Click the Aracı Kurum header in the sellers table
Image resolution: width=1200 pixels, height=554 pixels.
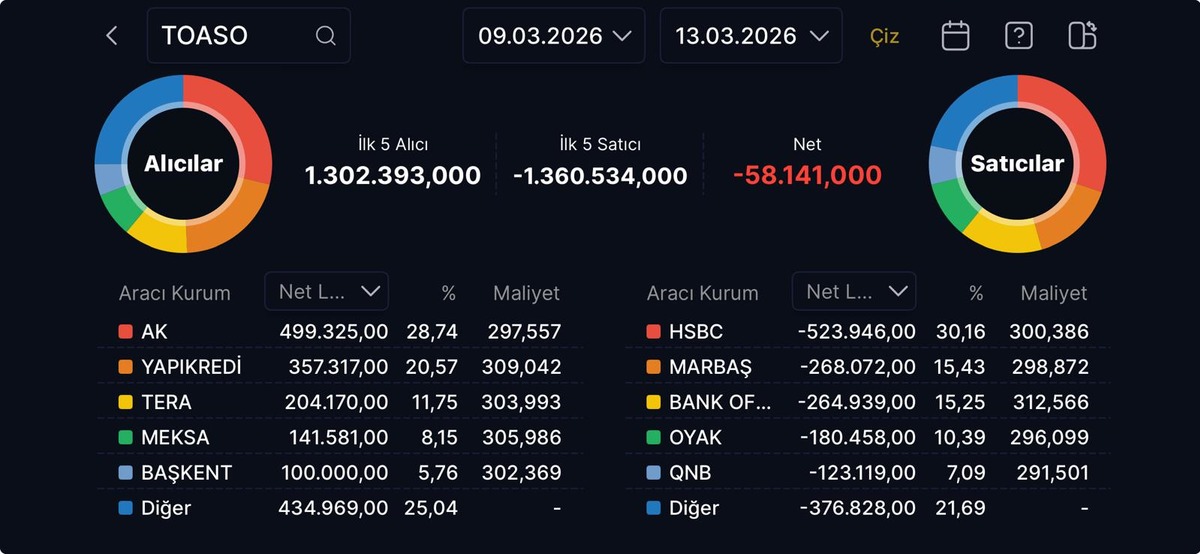(x=702, y=293)
